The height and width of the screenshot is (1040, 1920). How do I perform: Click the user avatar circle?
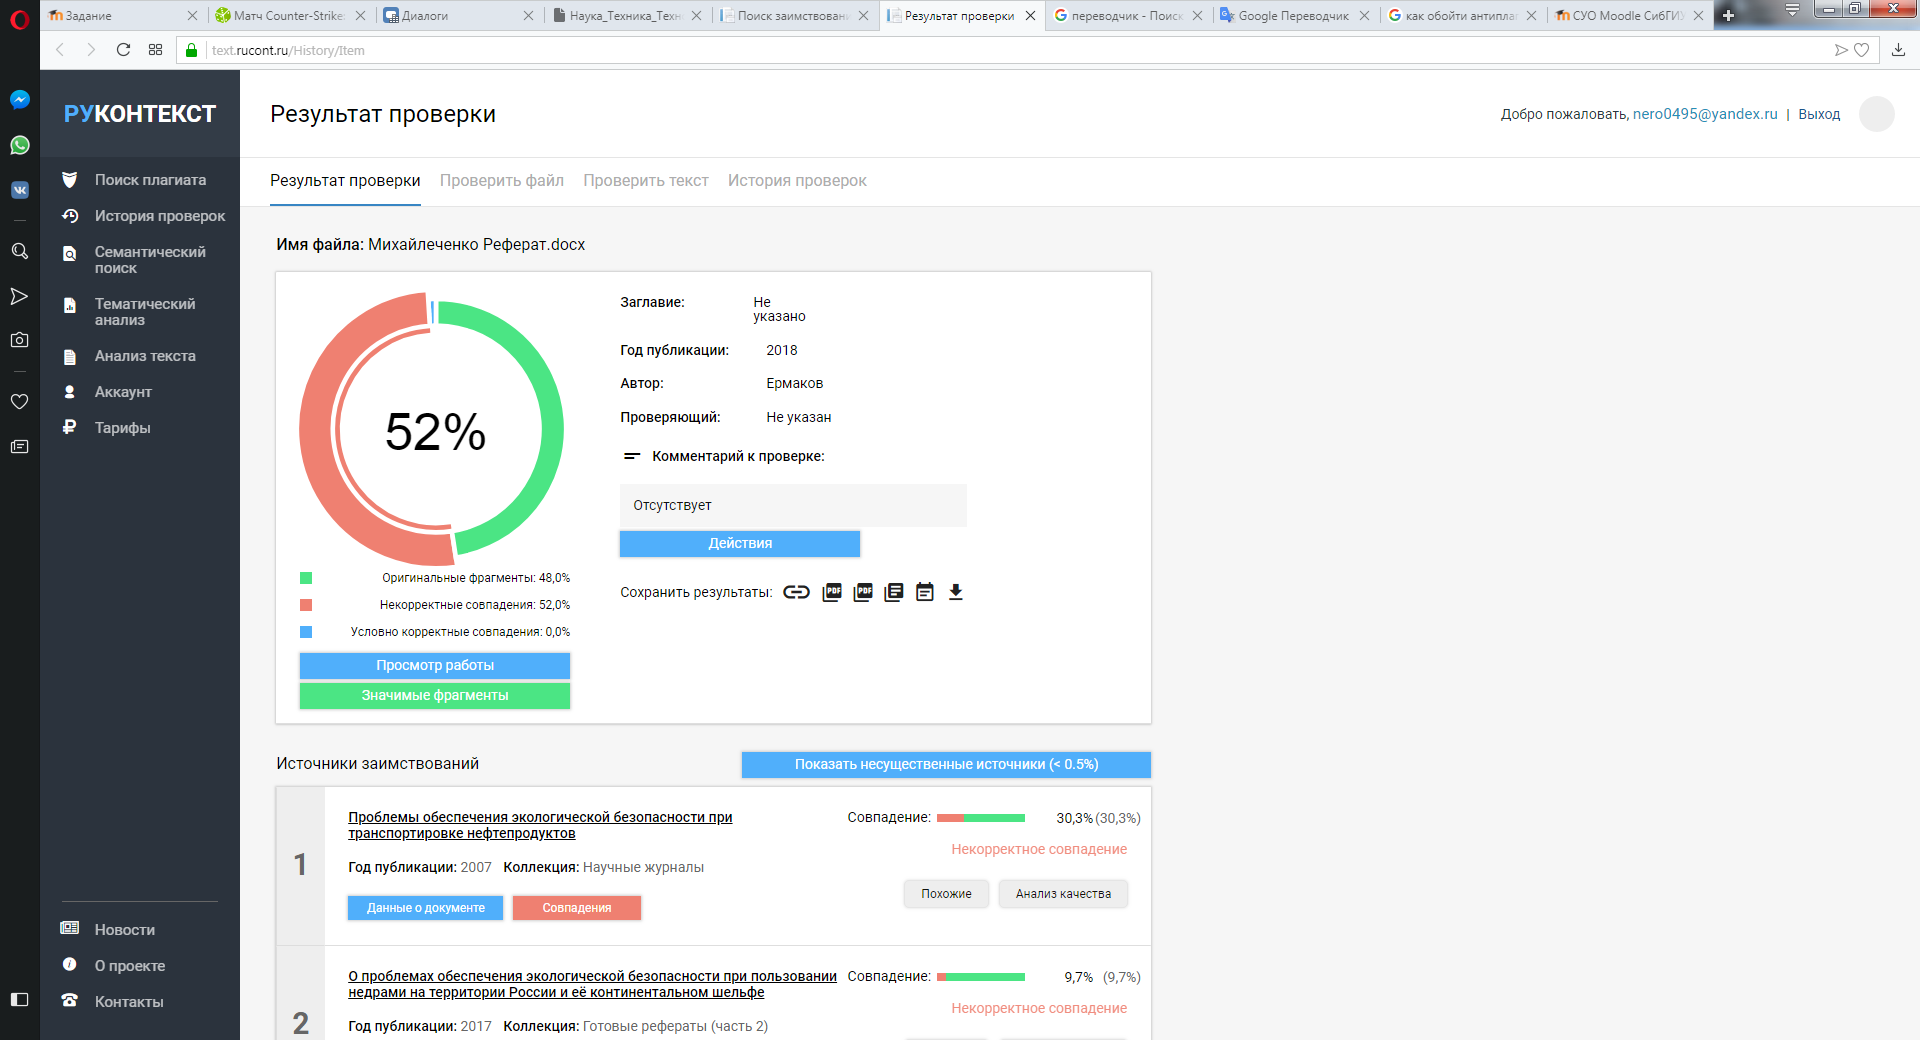[1876, 114]
